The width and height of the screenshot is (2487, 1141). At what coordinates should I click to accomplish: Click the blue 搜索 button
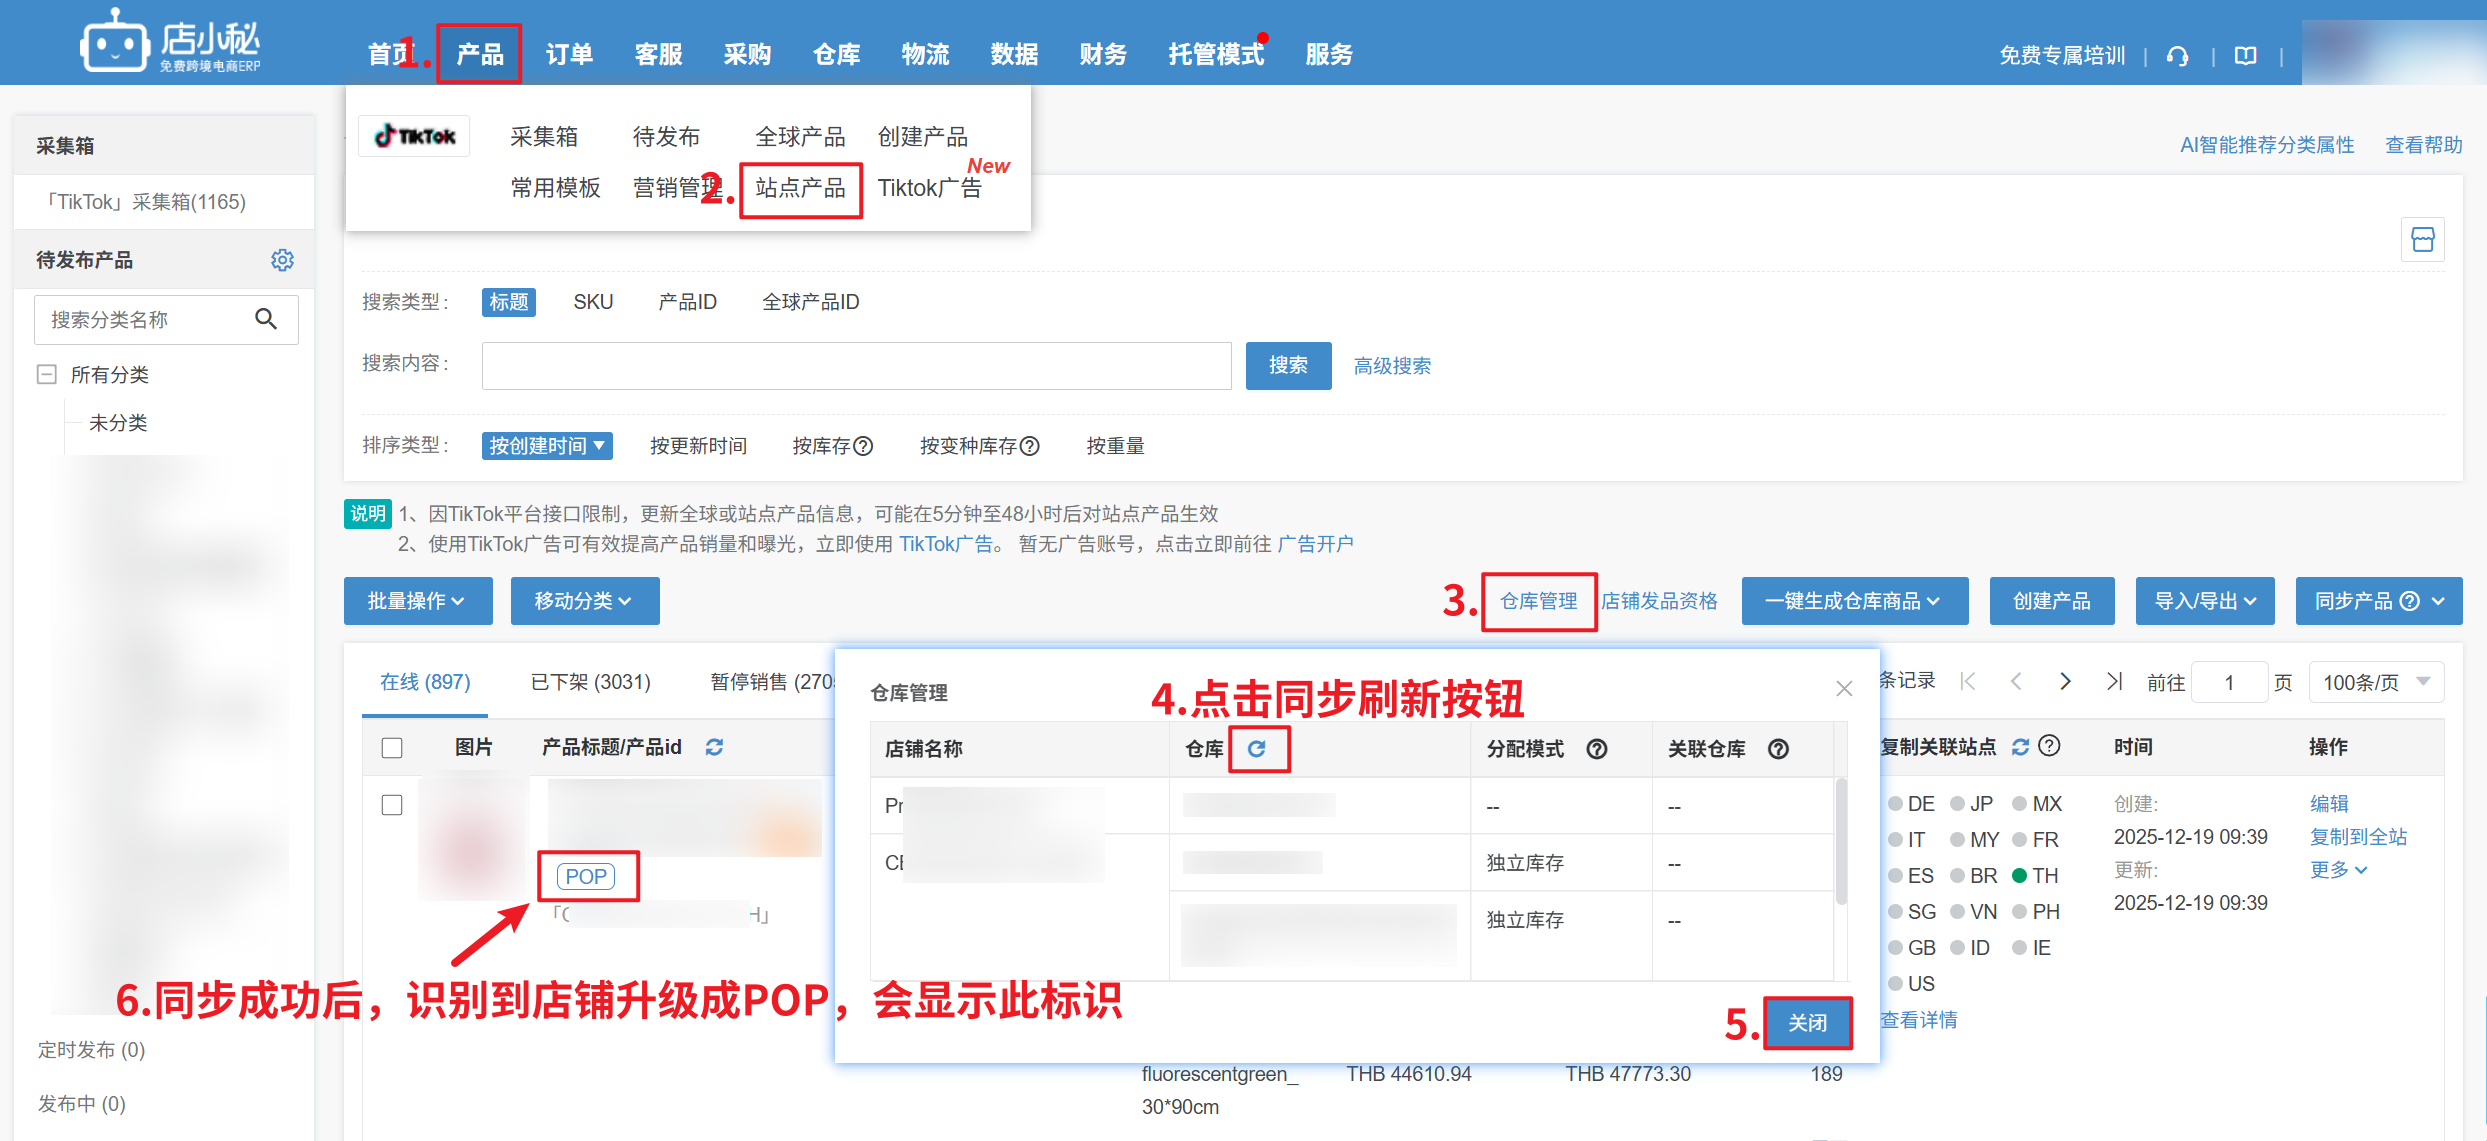pos(1288,366)
